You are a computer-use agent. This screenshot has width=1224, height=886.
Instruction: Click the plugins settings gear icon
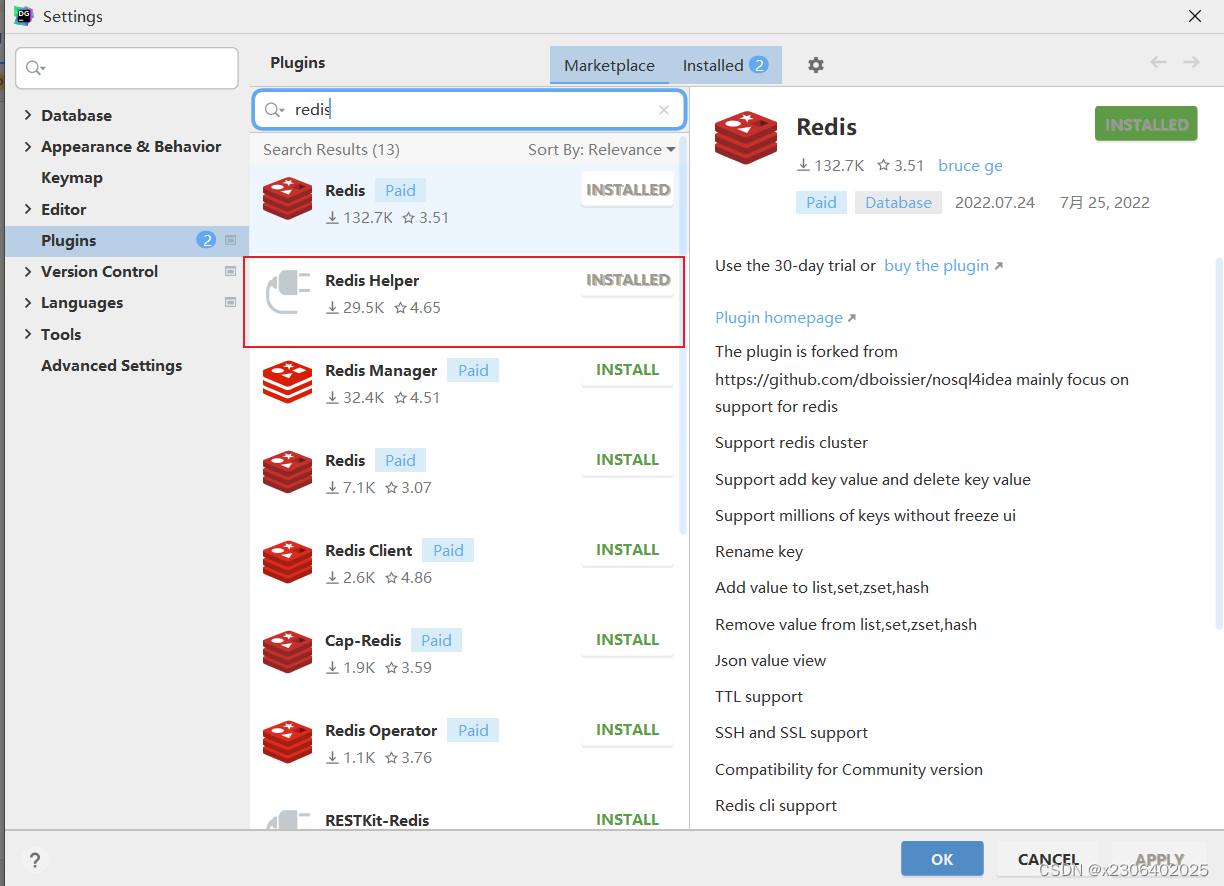click(816, 65)
